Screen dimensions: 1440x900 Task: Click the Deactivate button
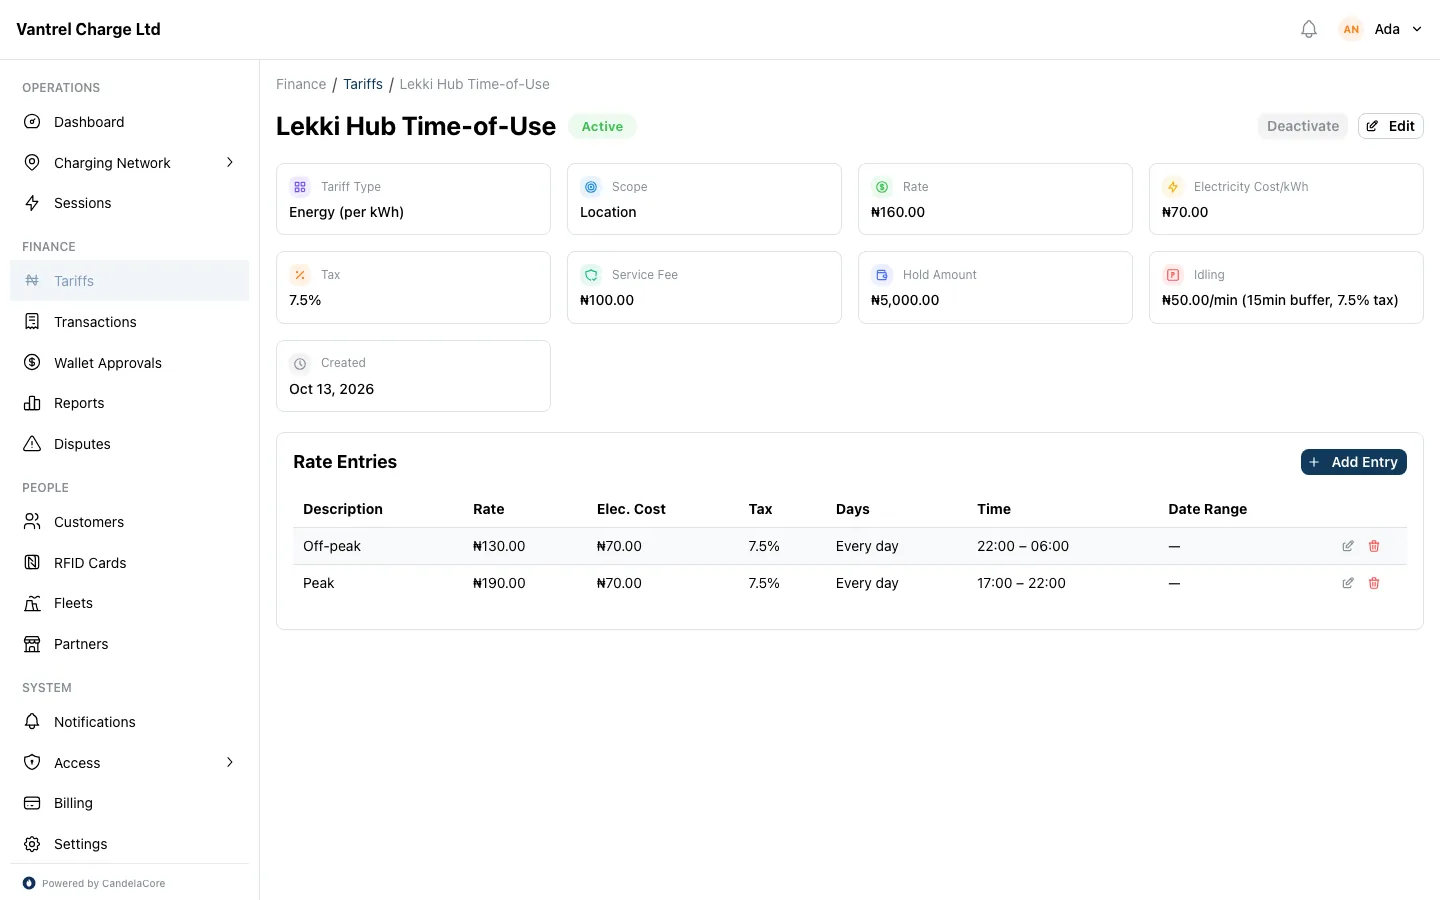click(x=1303, y=126)
